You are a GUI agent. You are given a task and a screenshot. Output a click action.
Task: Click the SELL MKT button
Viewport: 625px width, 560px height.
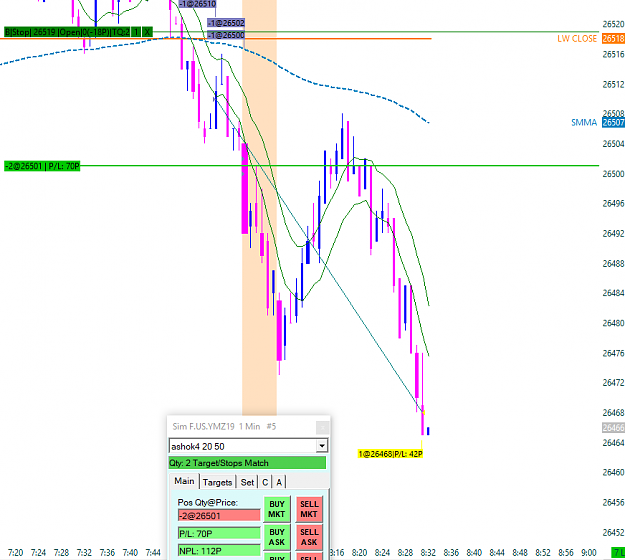[x=309, y=509]
